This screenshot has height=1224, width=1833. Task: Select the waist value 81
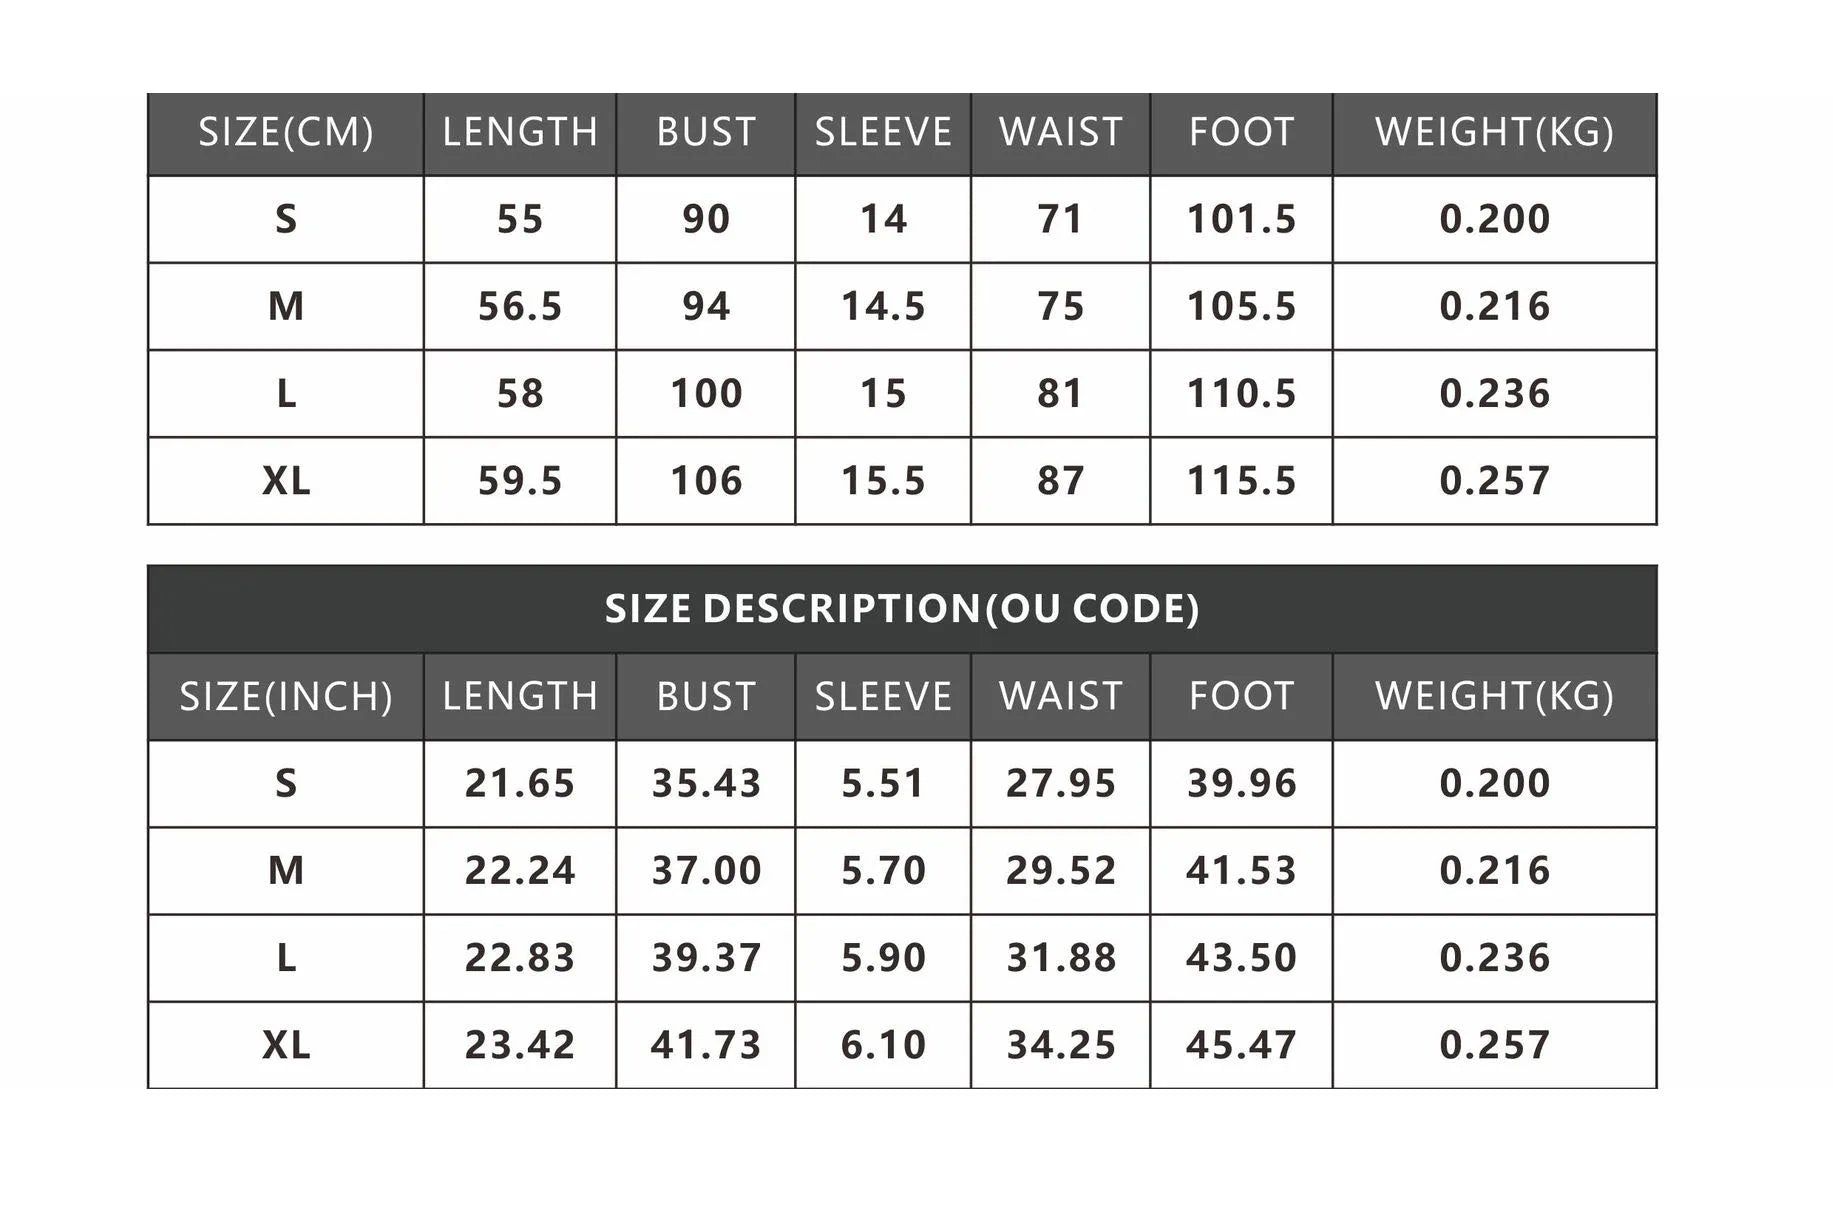click(1060, 393)
